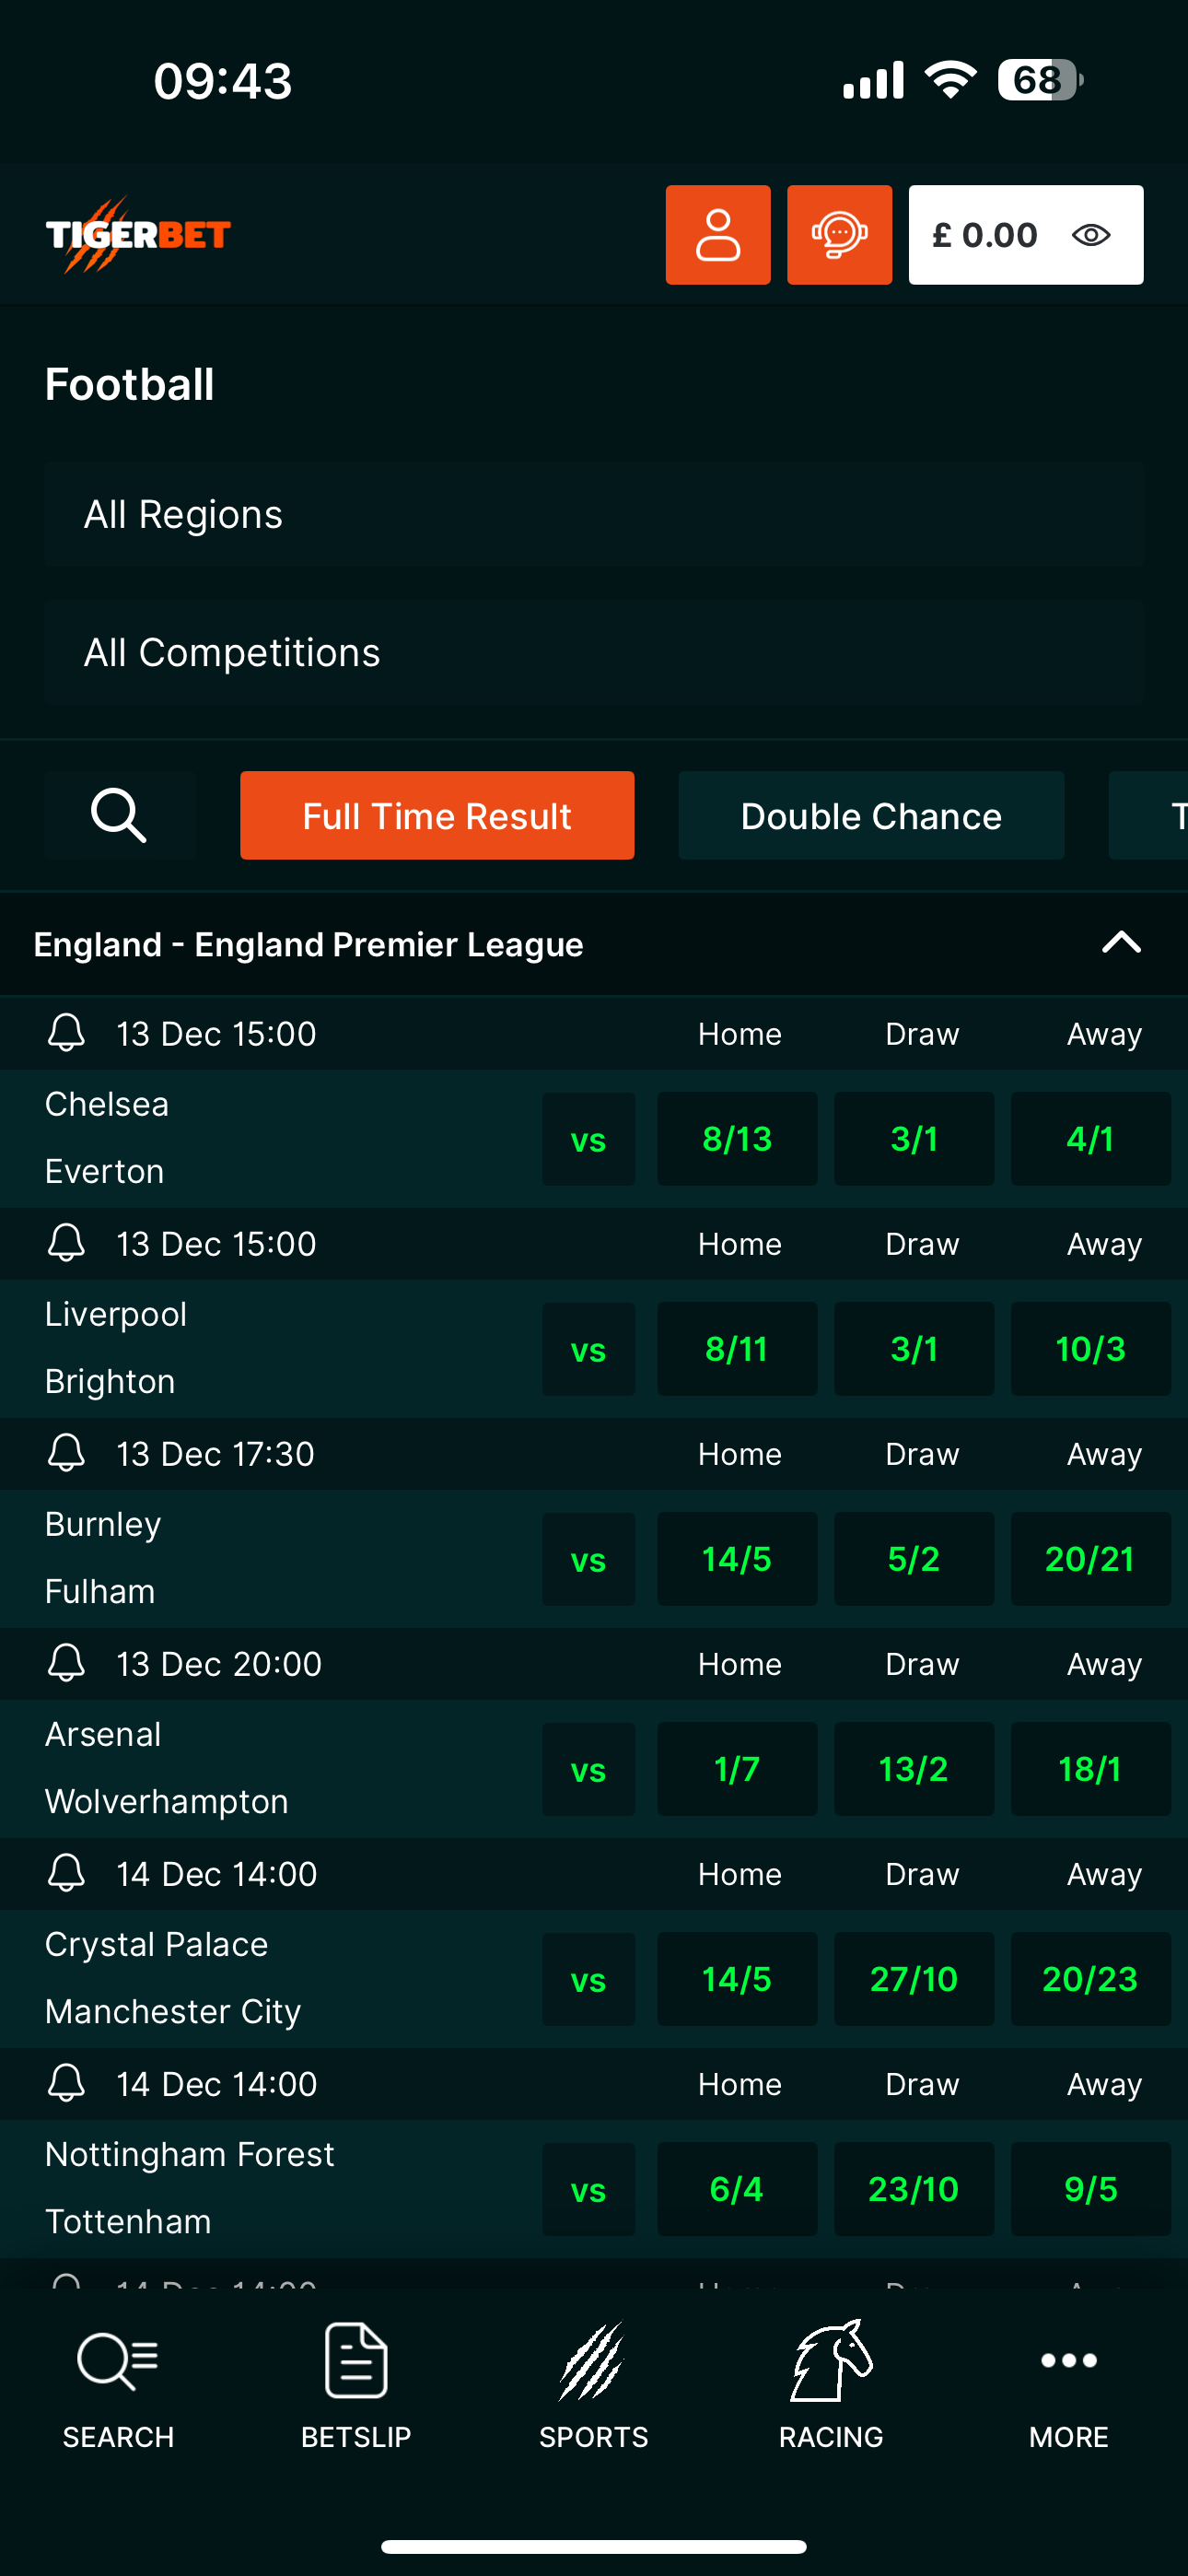Open the All Competitions selector
The image size is (1188, 2576).
pos(594,651)
